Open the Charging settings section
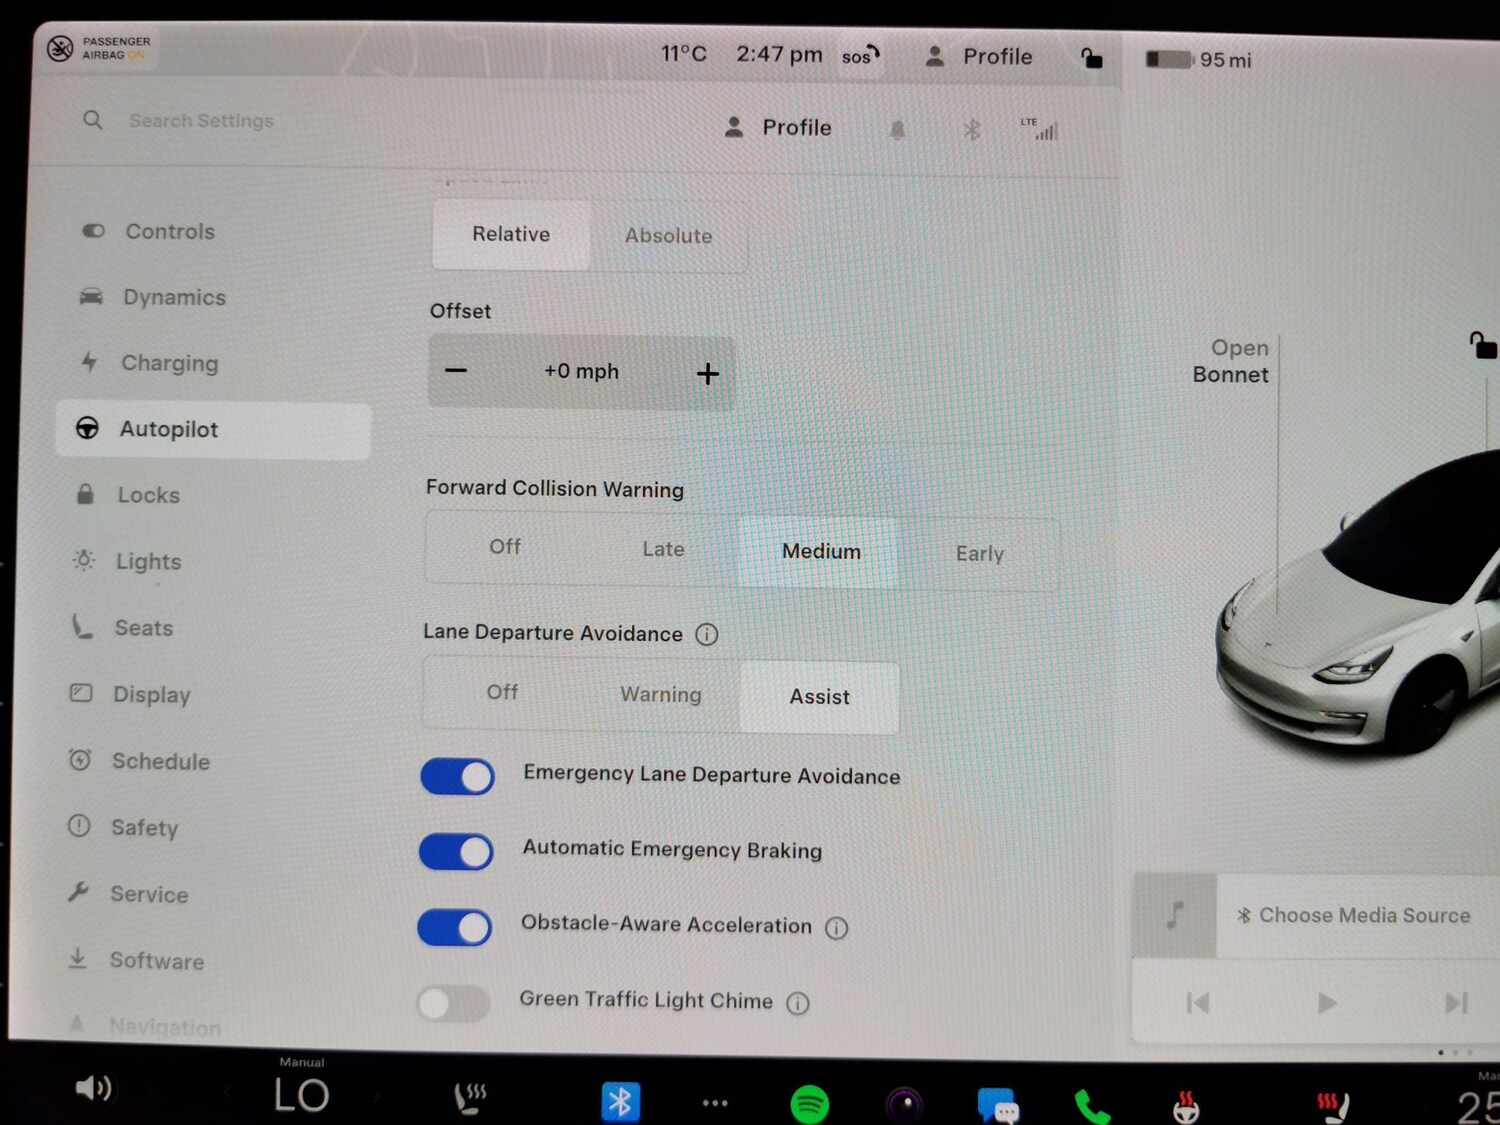This screenshot has width=1500, height=1125. coord(168,363)
